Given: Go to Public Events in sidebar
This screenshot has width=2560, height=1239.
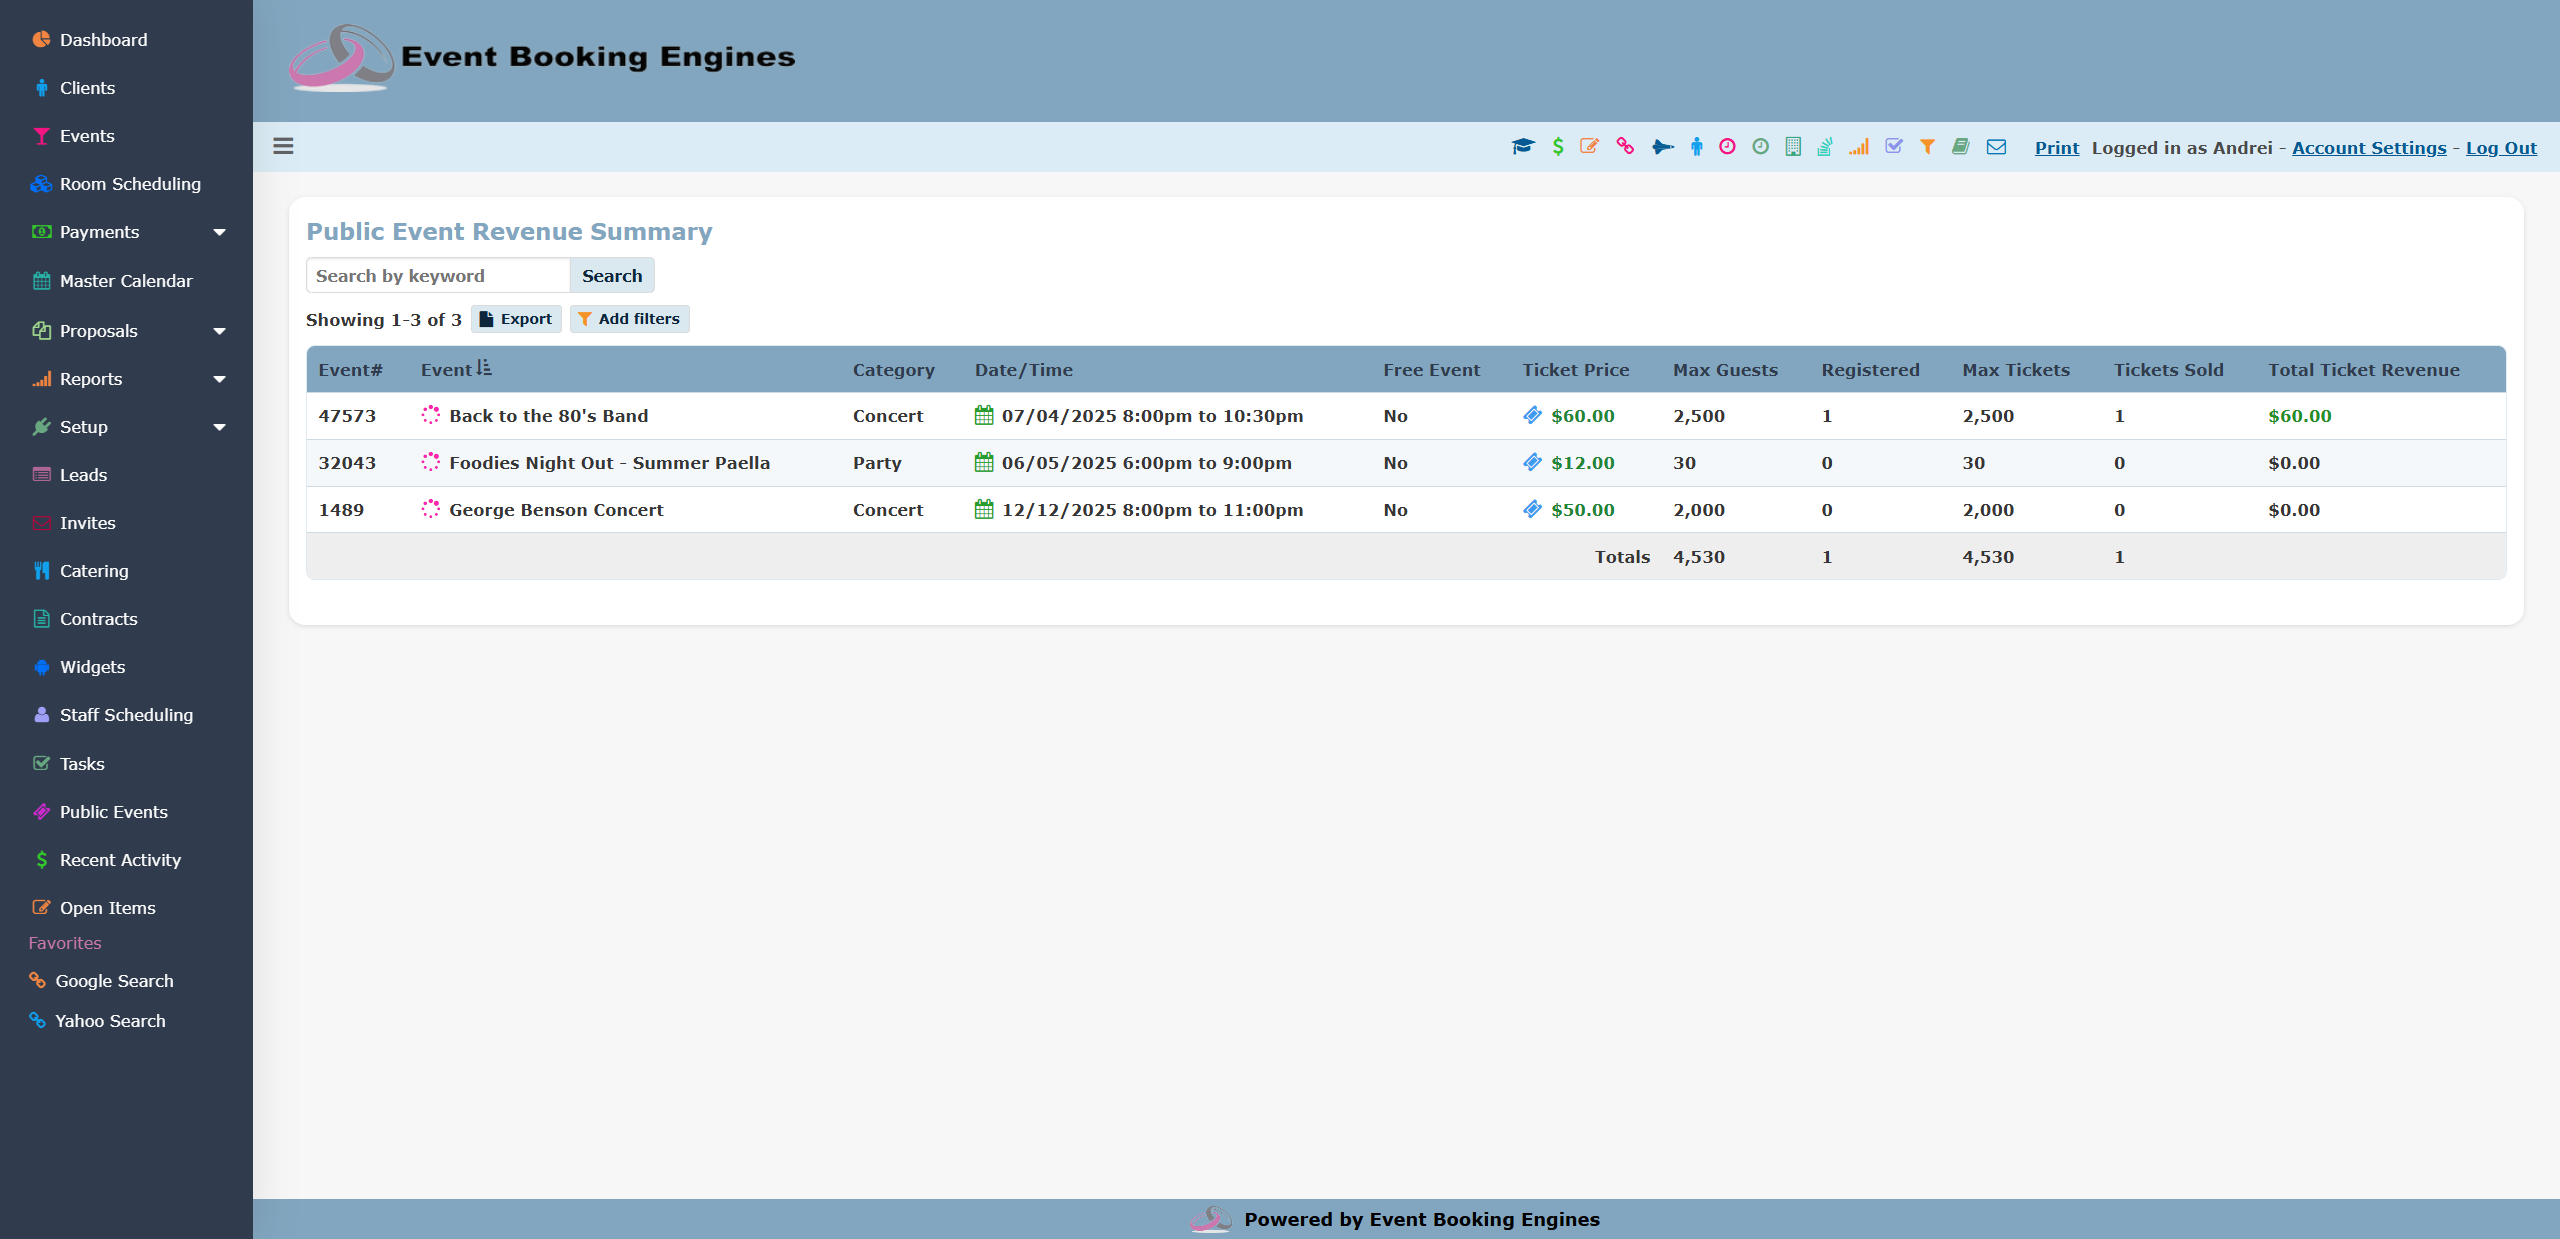Looking at the screenshot, I should pyautogui.click(x=113, y=812).
